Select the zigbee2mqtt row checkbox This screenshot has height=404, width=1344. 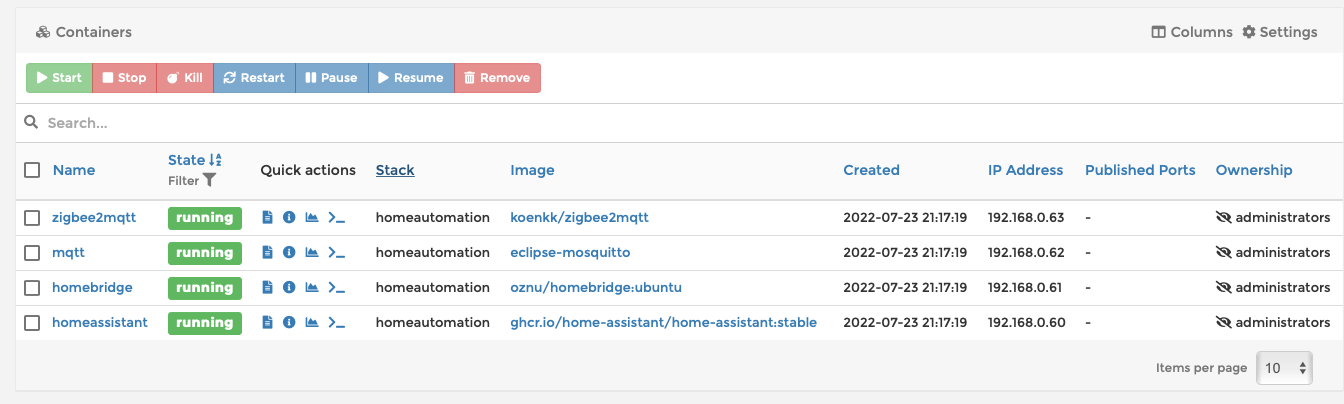32,218
